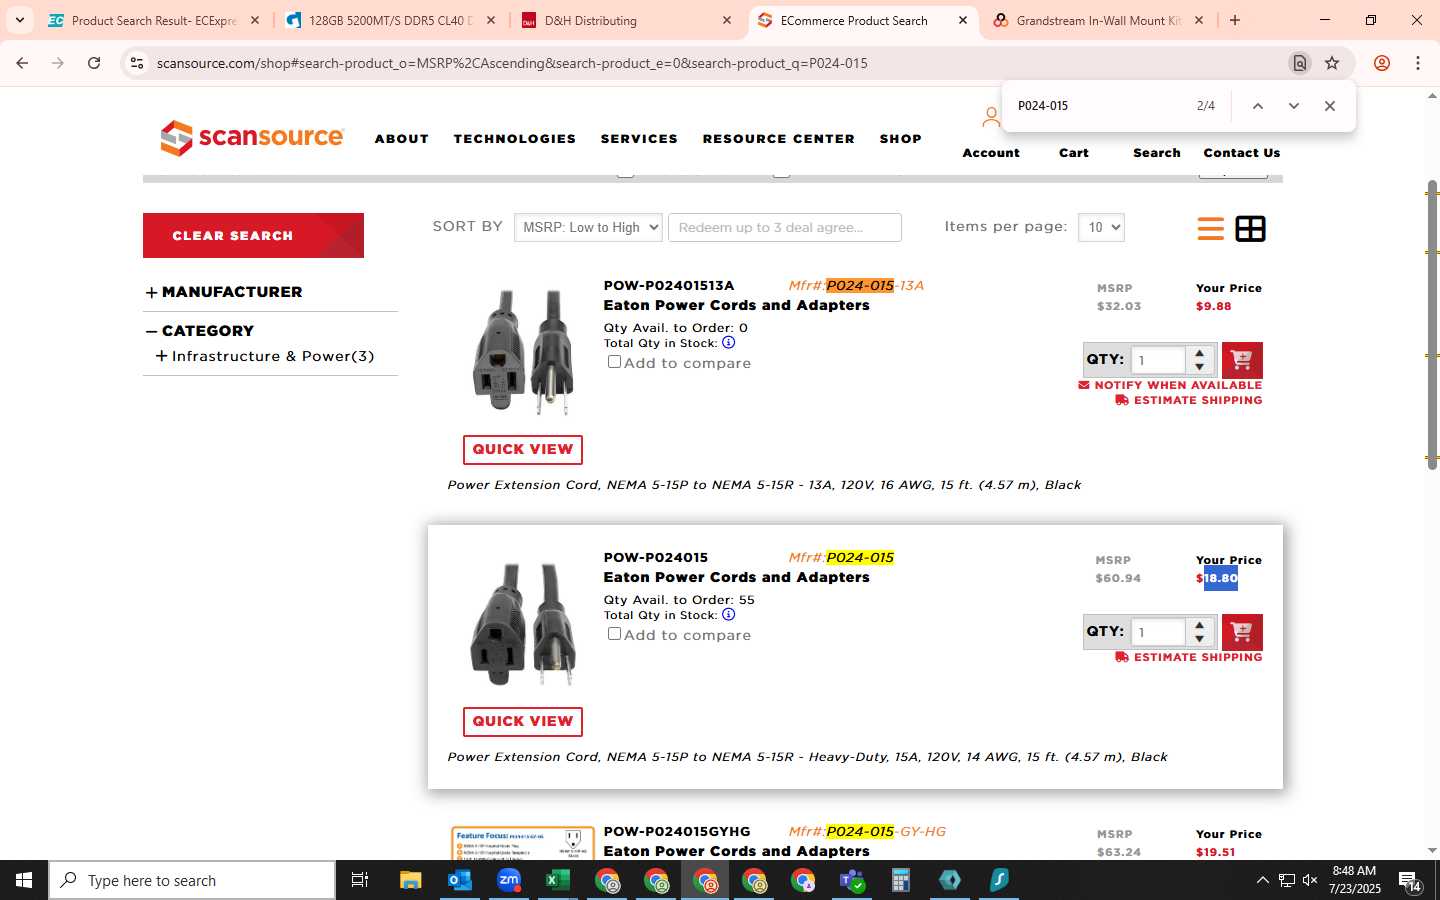1440x900 pixels.
Task: Open new browser tab
Action: 1235,20
